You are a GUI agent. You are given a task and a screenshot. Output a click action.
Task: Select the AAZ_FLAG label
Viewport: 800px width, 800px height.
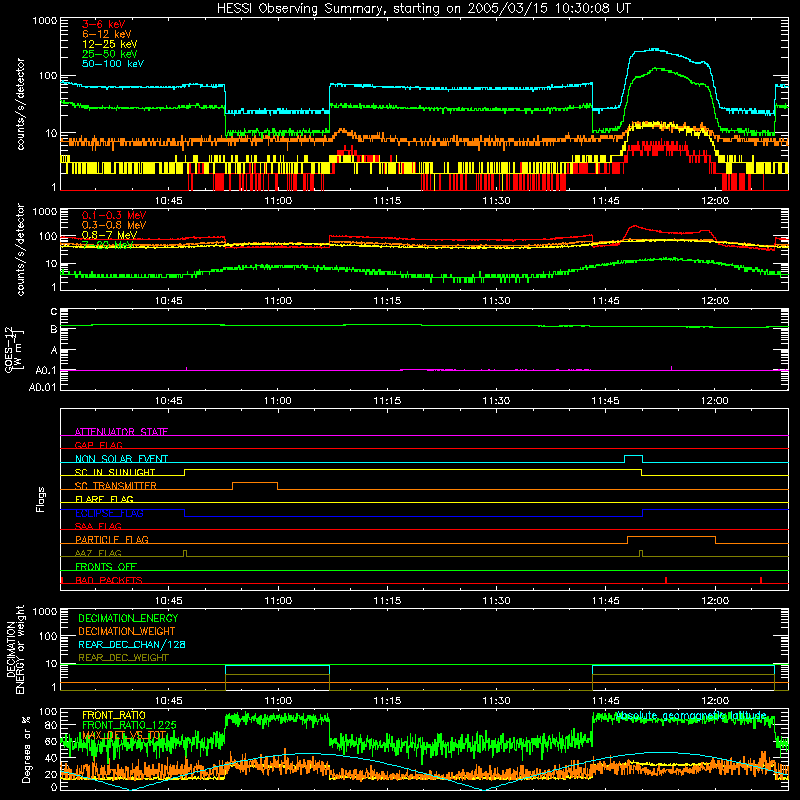(x=98, y=553)
